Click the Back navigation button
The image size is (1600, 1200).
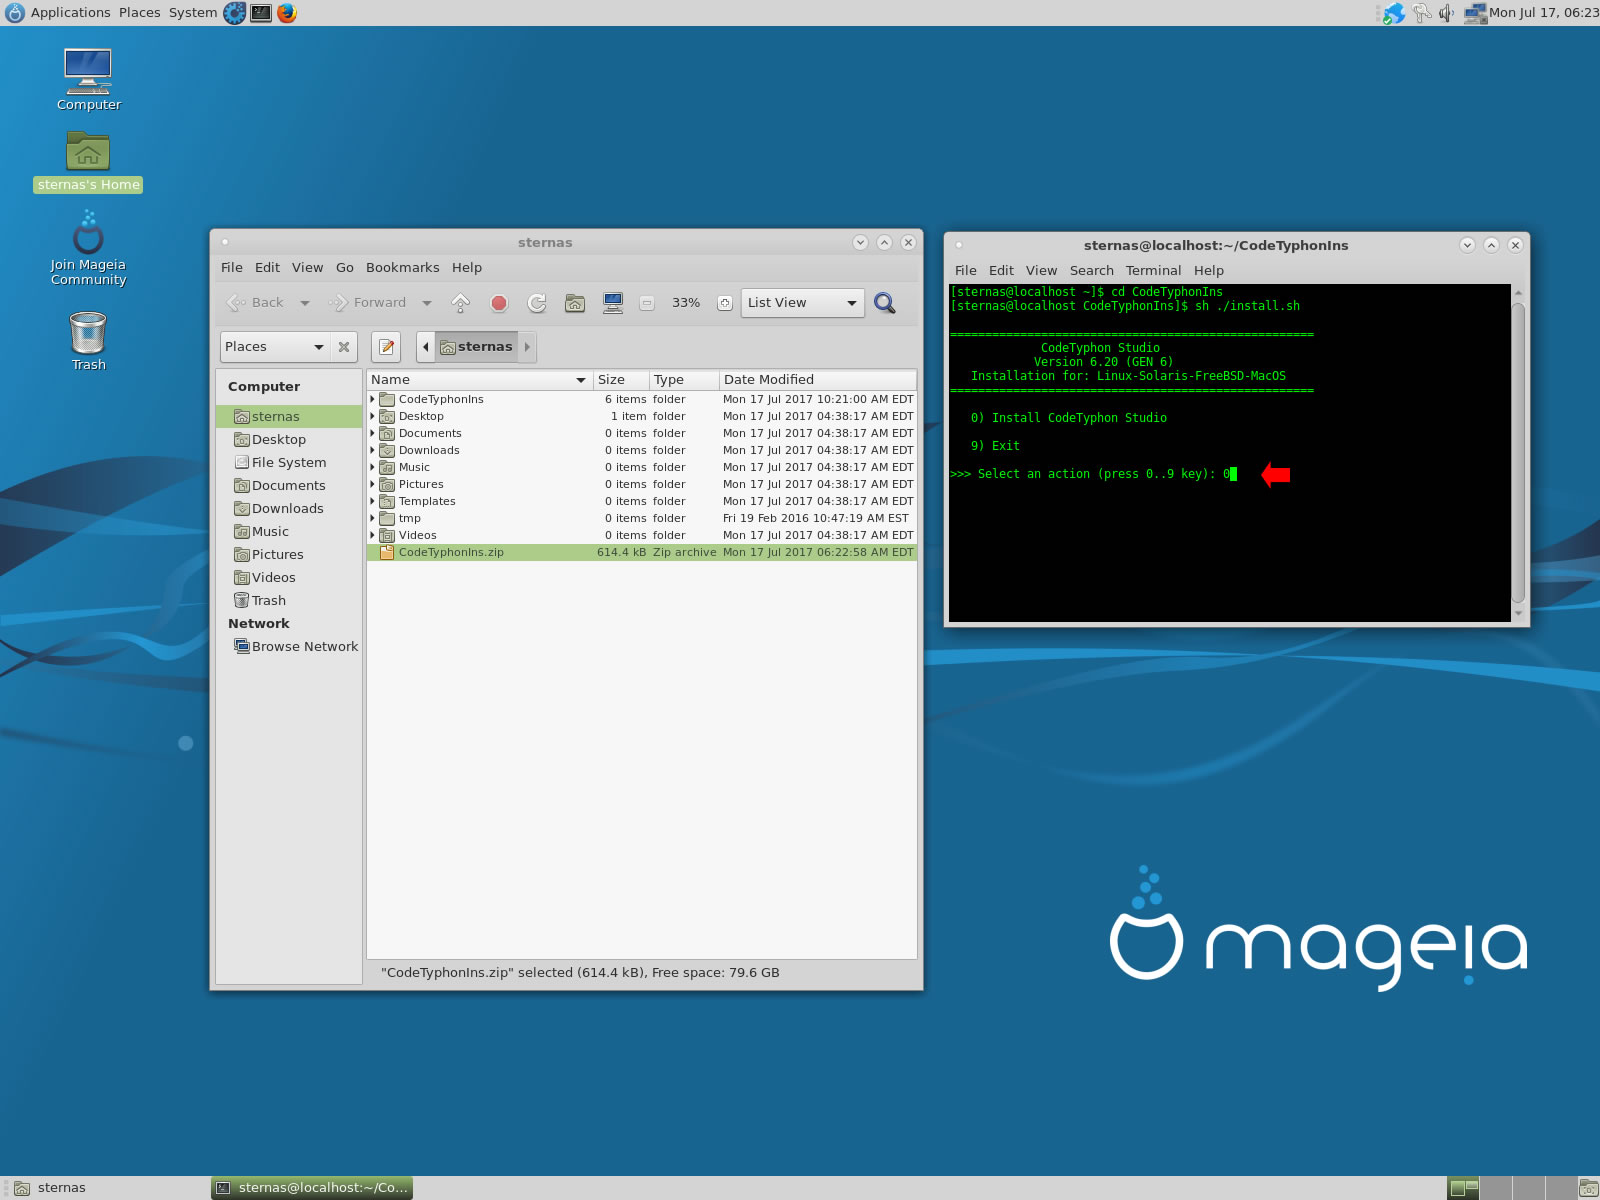pos(258,303)
